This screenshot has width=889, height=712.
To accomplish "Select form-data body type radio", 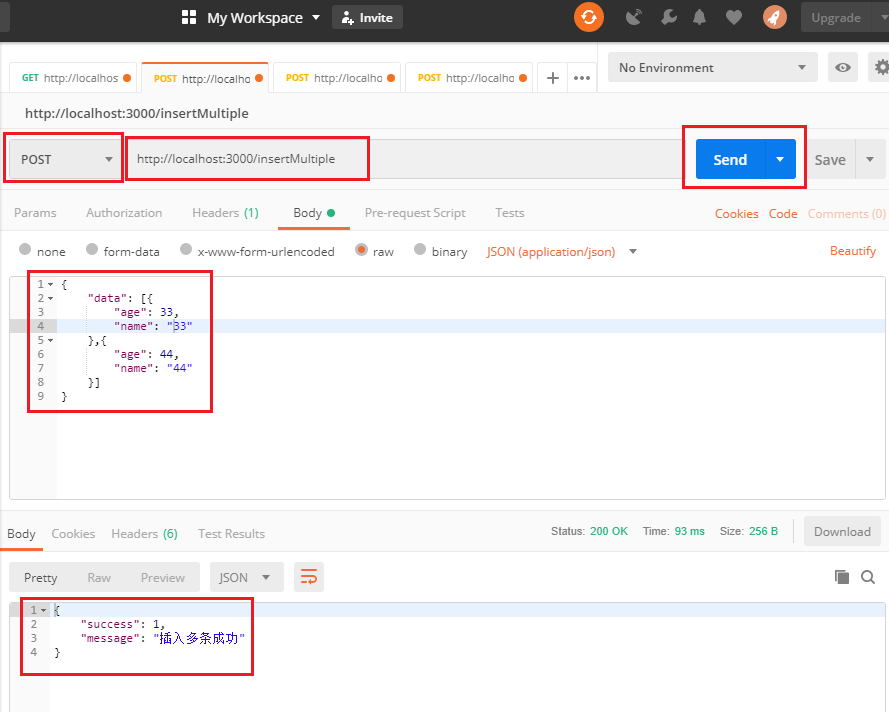I will point(92,249).
